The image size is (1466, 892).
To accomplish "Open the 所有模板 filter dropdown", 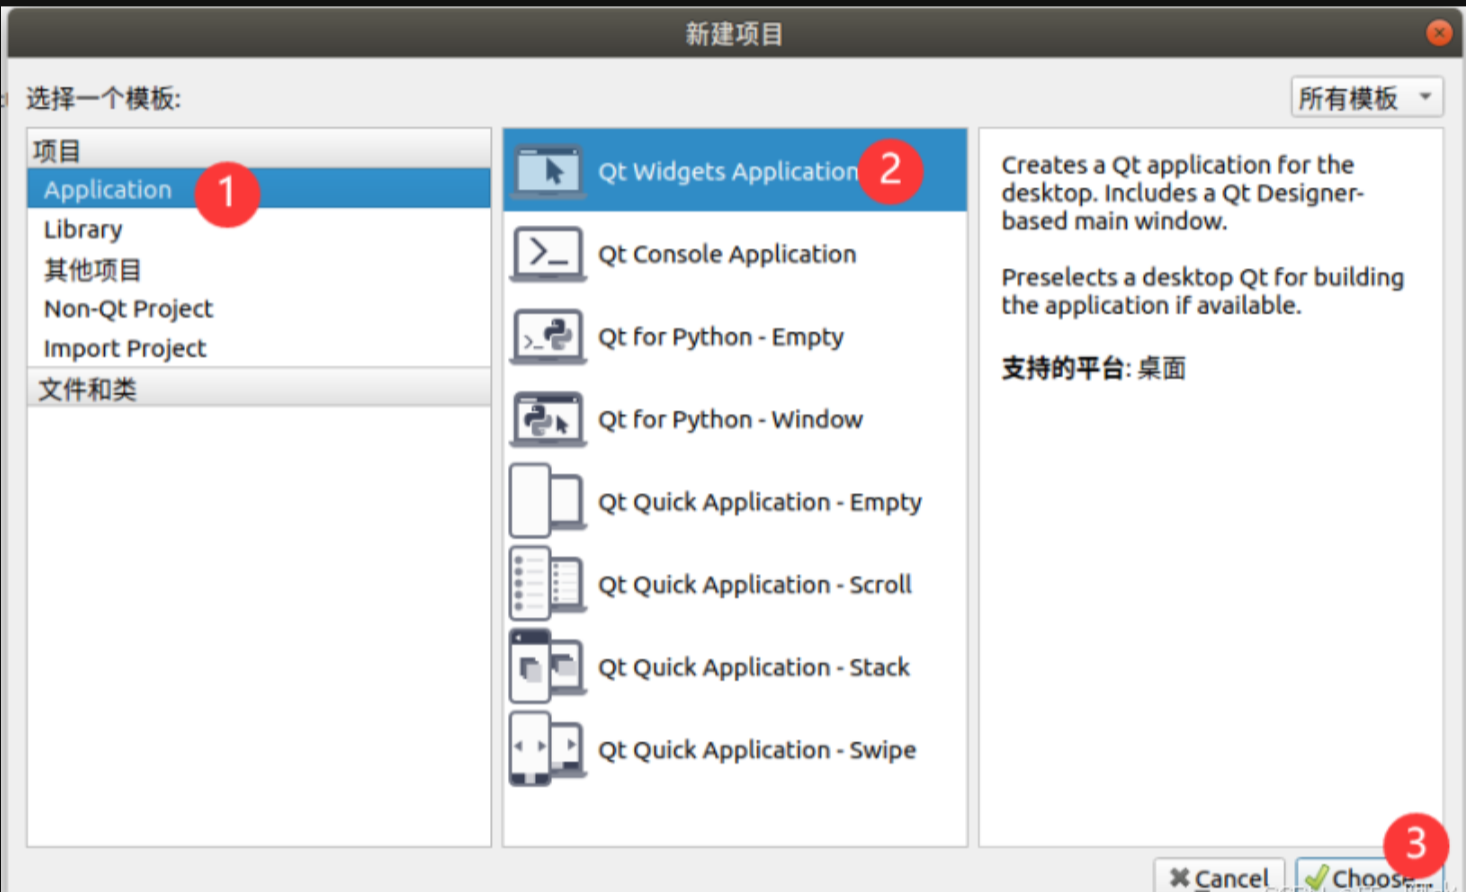I will click(1366, 98).
